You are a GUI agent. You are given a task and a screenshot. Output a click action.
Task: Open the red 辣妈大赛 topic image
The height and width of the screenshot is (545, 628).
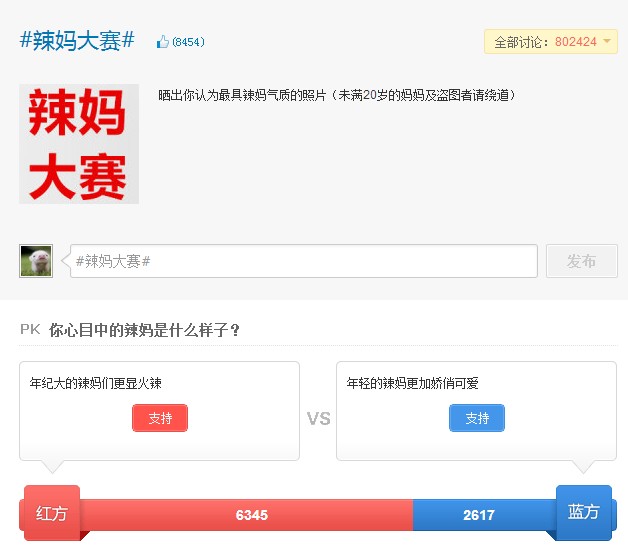79,144
